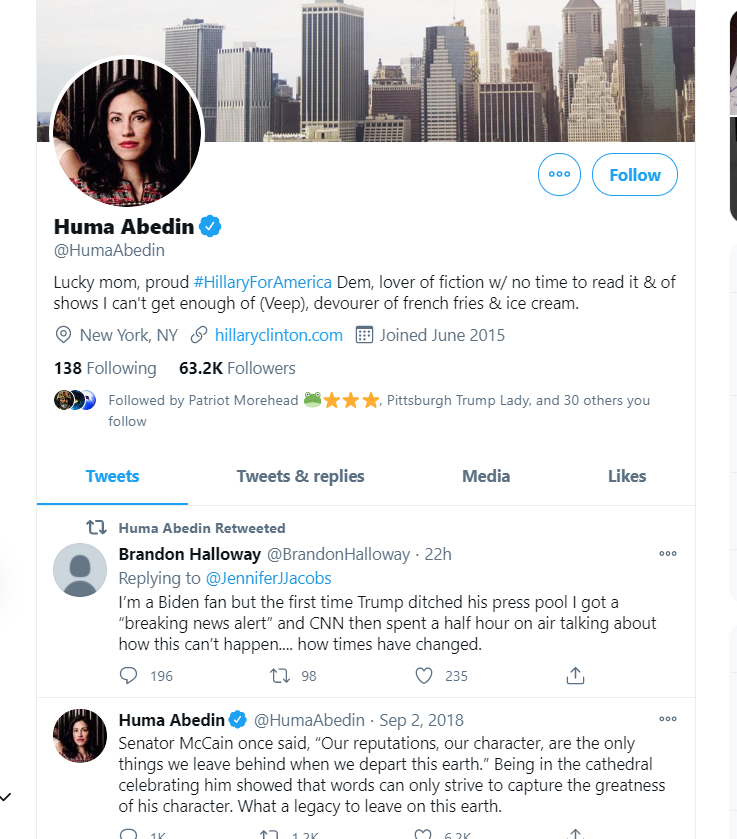This screenshot has height=839, width=737.
Task: Switch to the Tweets & replies tab
Action: (300, 476)
